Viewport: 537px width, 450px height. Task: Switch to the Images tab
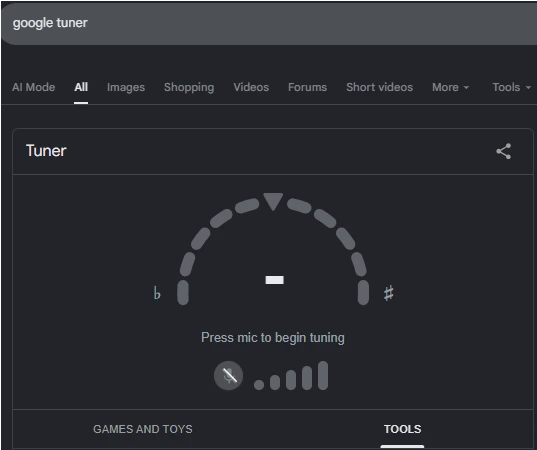tap(126, 87)
